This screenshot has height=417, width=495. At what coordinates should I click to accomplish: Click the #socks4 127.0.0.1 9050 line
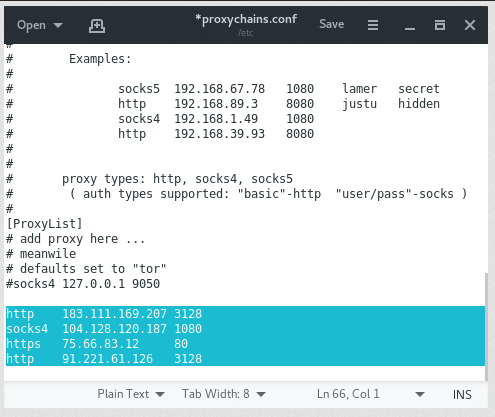pos(83,284)
